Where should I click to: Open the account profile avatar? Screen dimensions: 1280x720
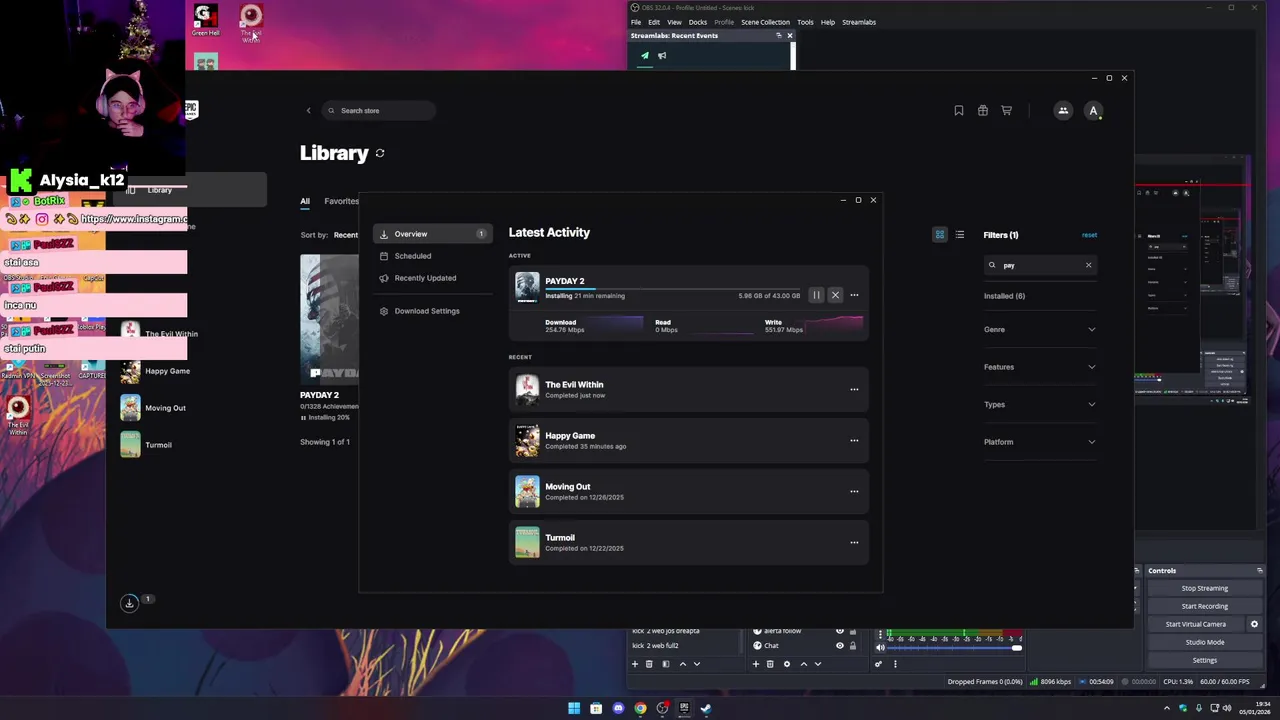[x=1093, y=111]
